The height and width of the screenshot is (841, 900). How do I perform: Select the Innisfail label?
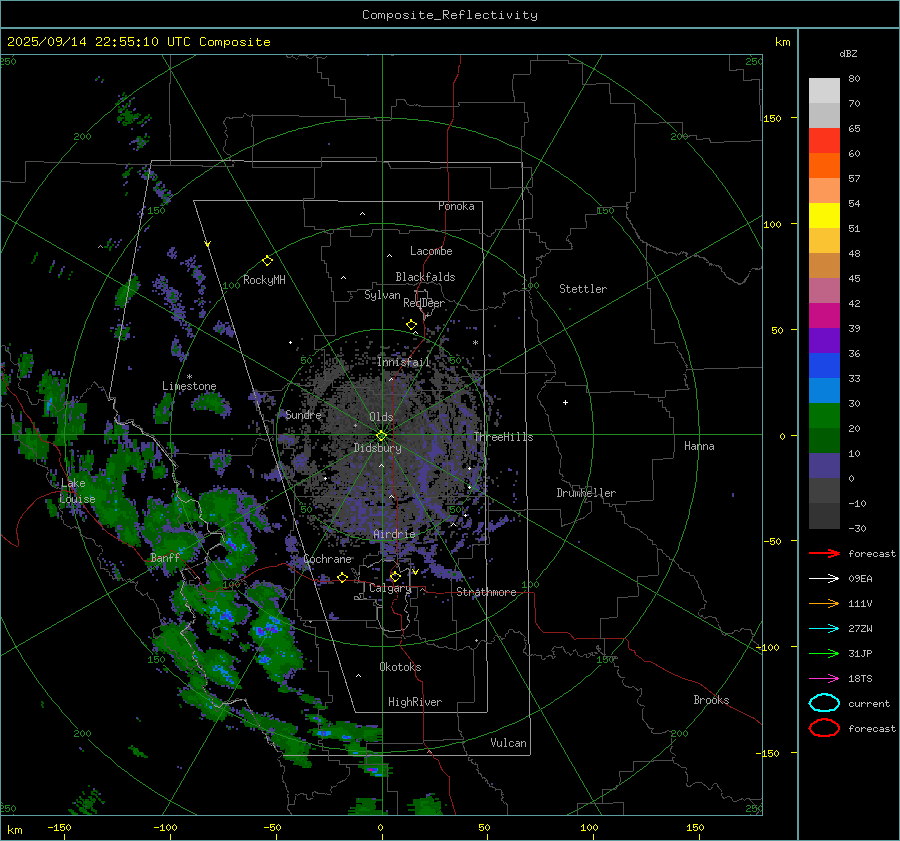404,362
